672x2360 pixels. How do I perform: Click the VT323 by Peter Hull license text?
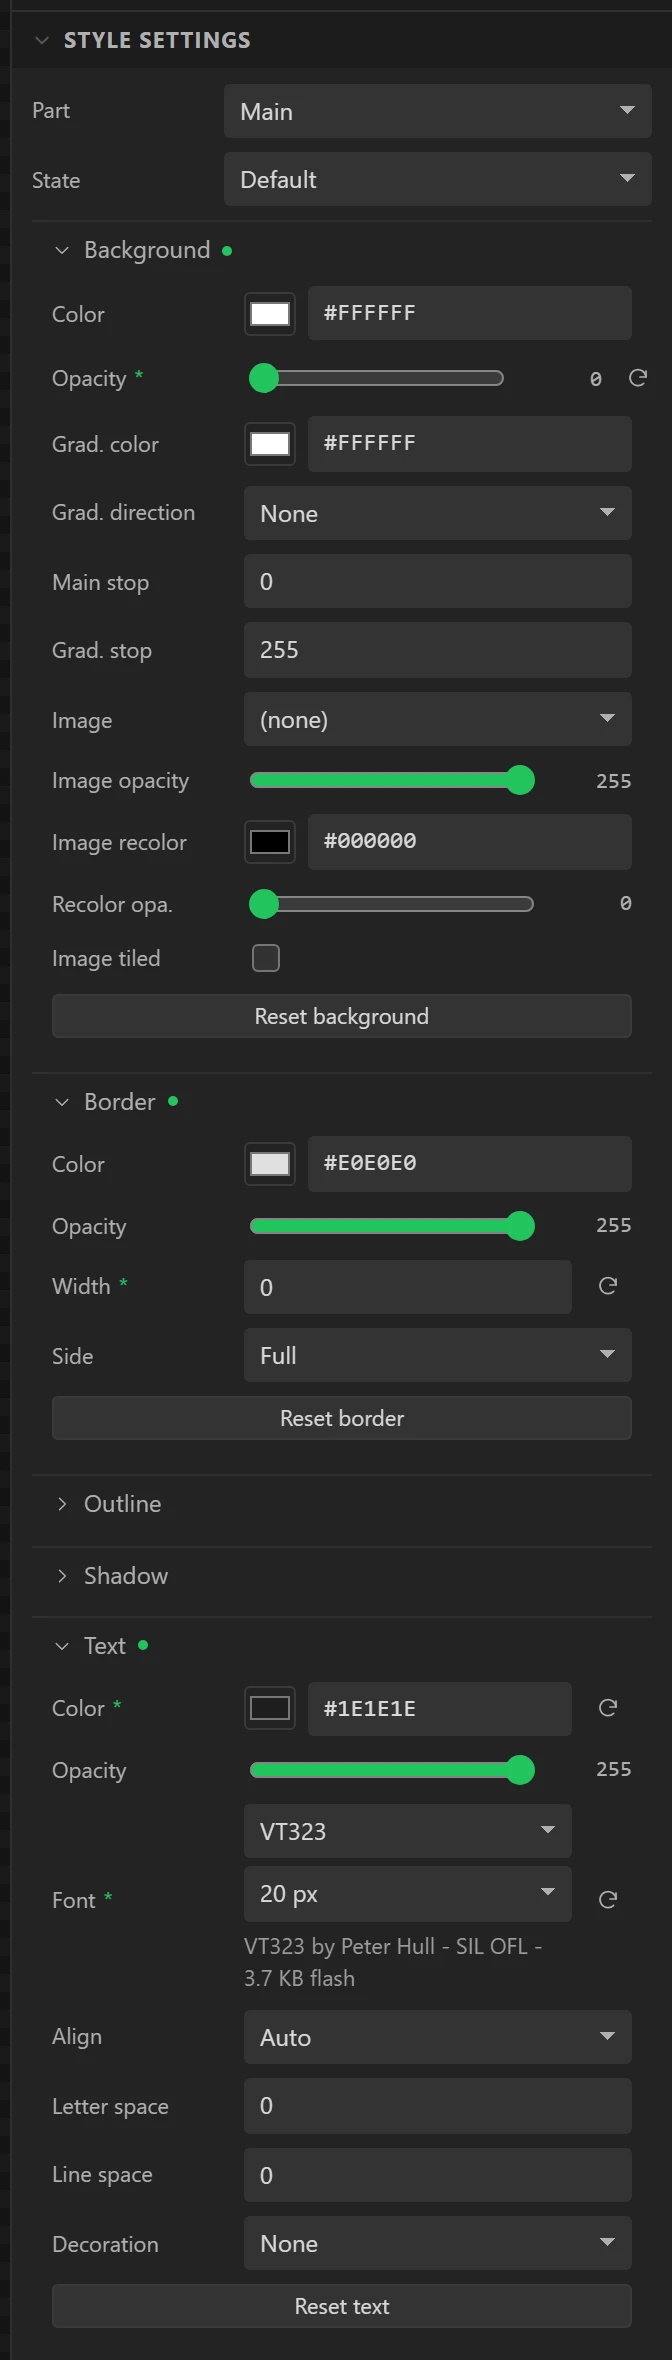click(x=393, y=1962)
